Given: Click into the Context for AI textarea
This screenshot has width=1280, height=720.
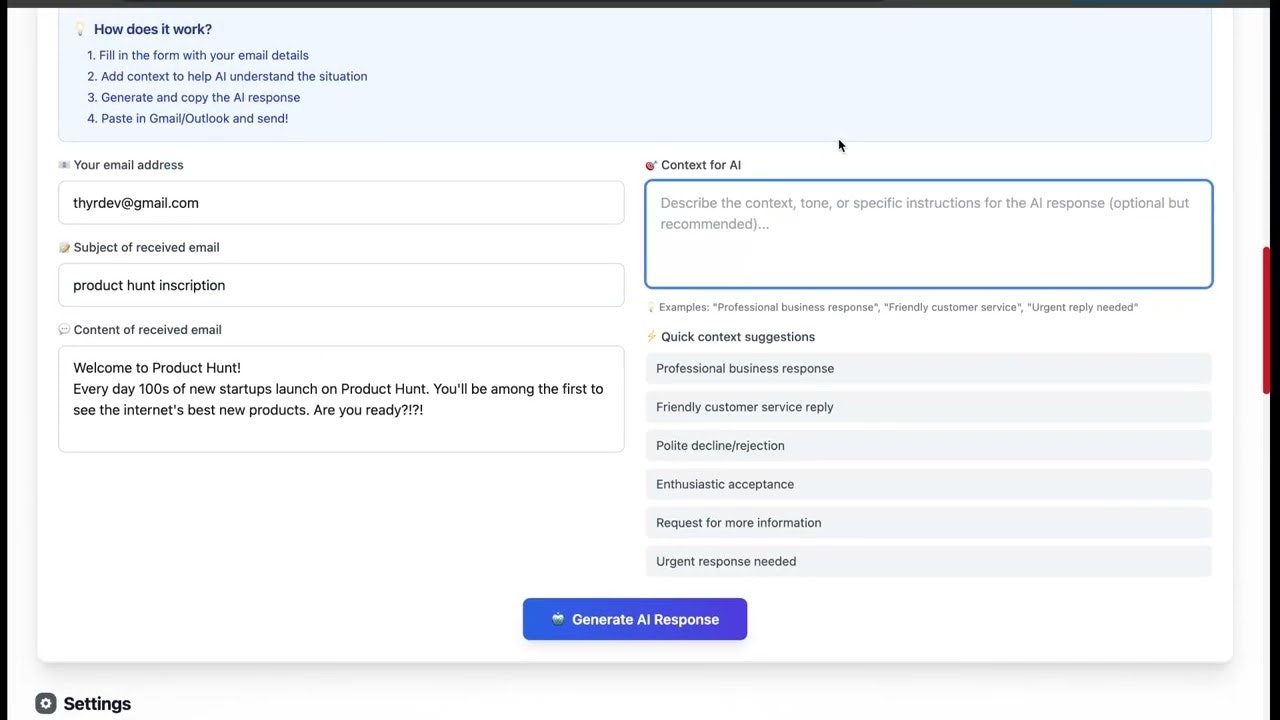Looking at the screenshot, I should coord(929,234).
